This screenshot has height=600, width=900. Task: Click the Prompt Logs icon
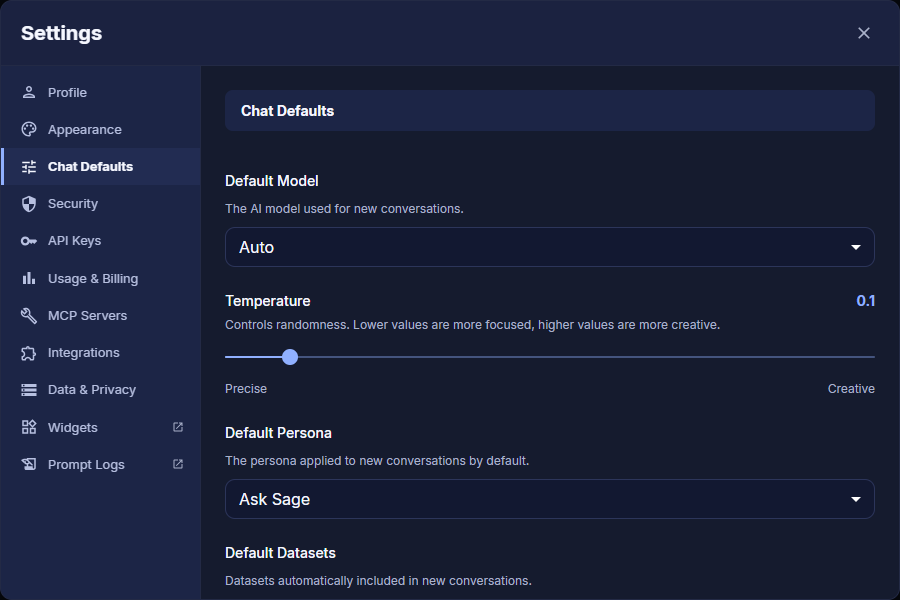(29, 464)
